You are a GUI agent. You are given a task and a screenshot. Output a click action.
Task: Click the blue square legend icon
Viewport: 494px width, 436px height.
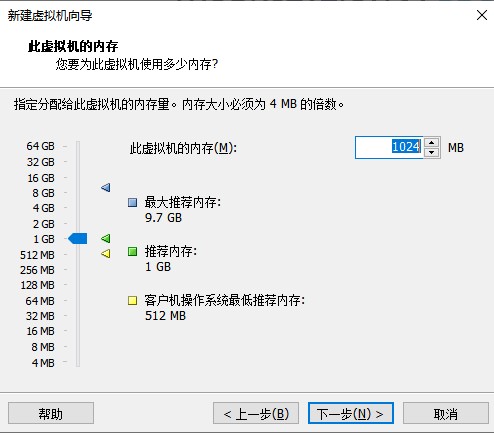click(x=133, y=202)
